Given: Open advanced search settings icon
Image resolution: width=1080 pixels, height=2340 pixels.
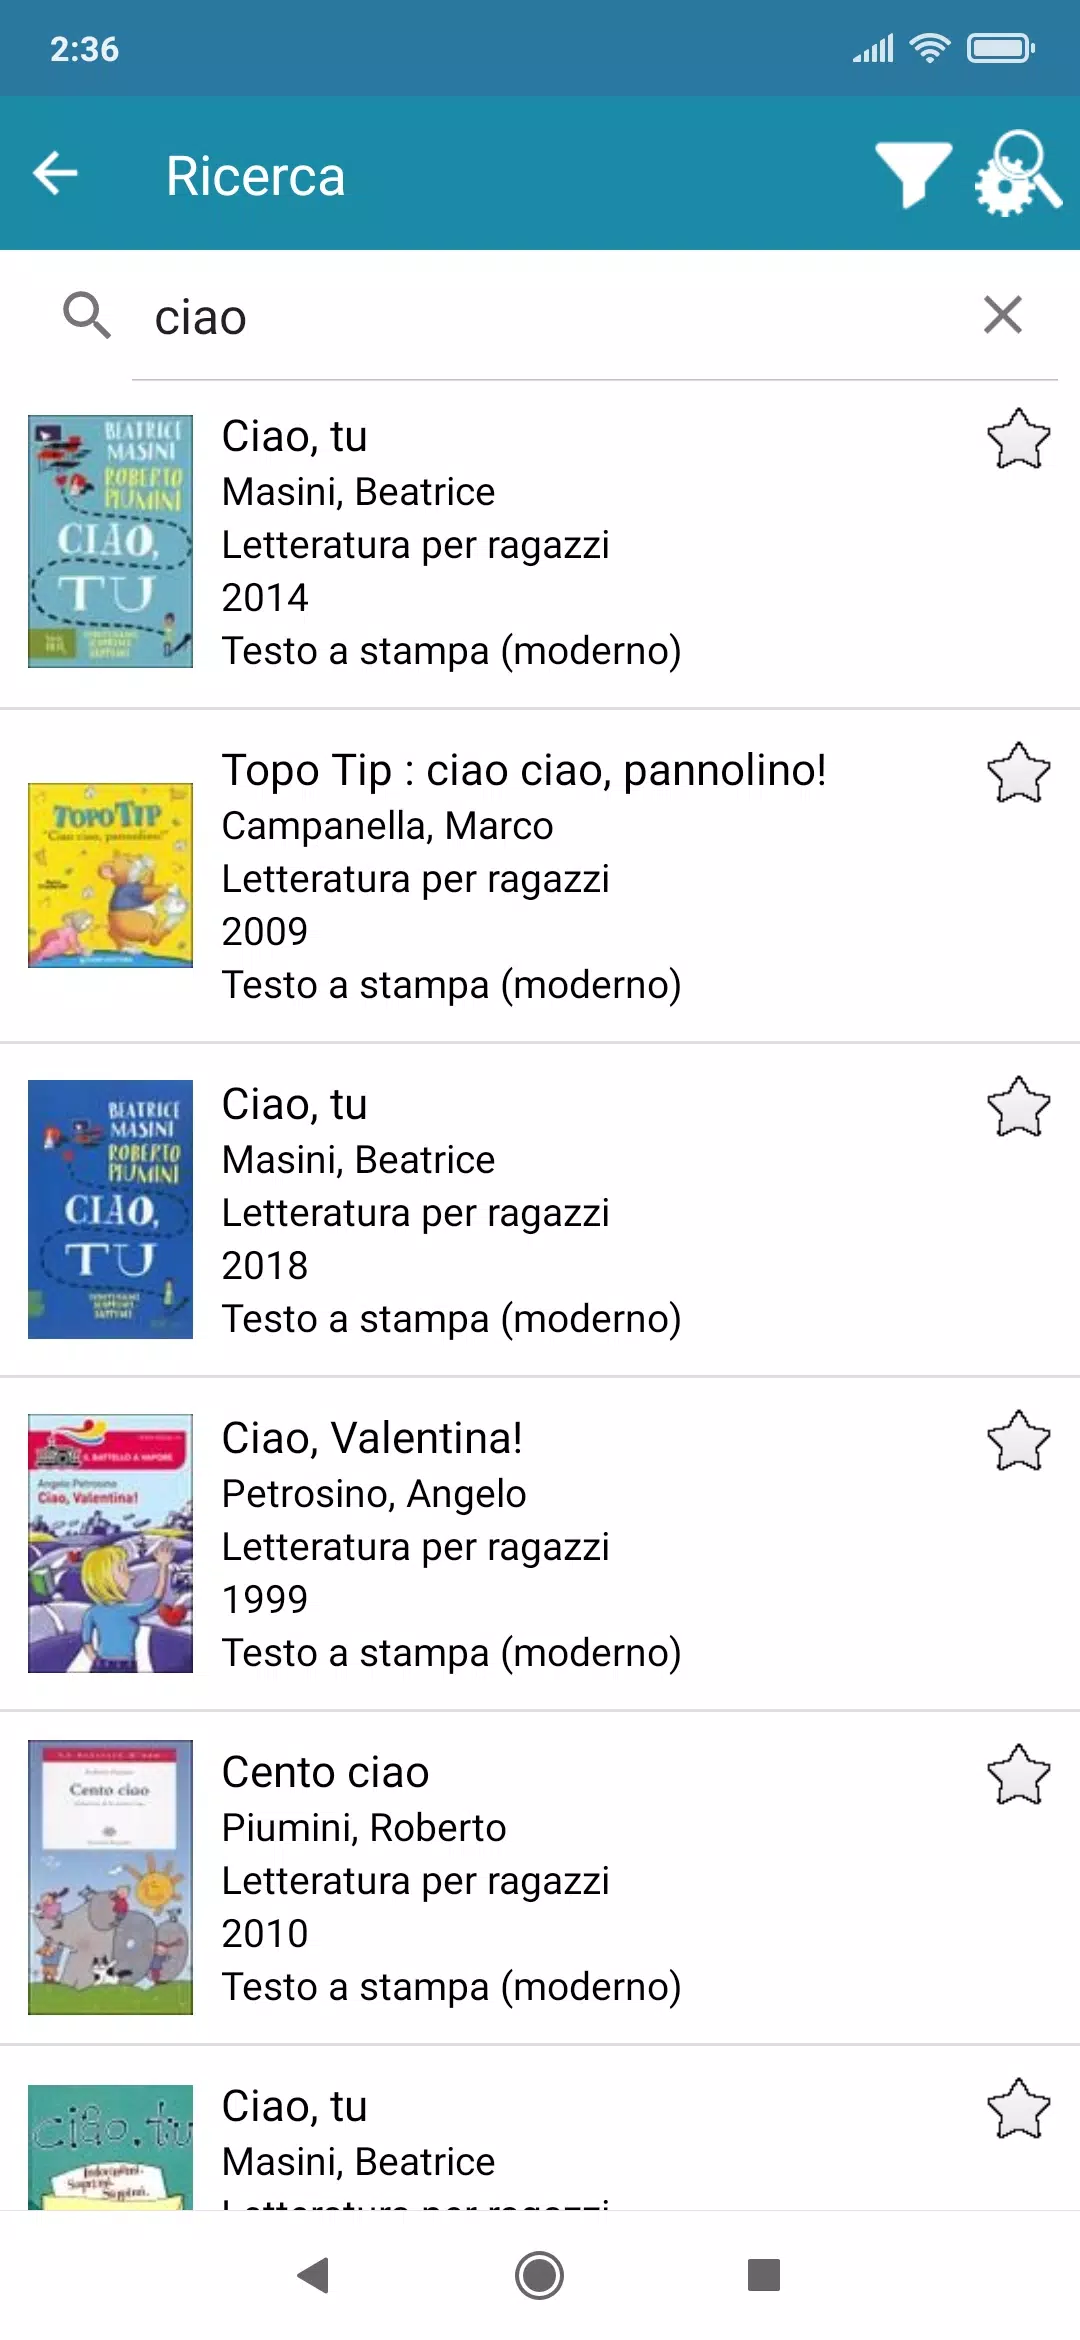Looking at the screenshot, I should click(x=1018, y=174).
